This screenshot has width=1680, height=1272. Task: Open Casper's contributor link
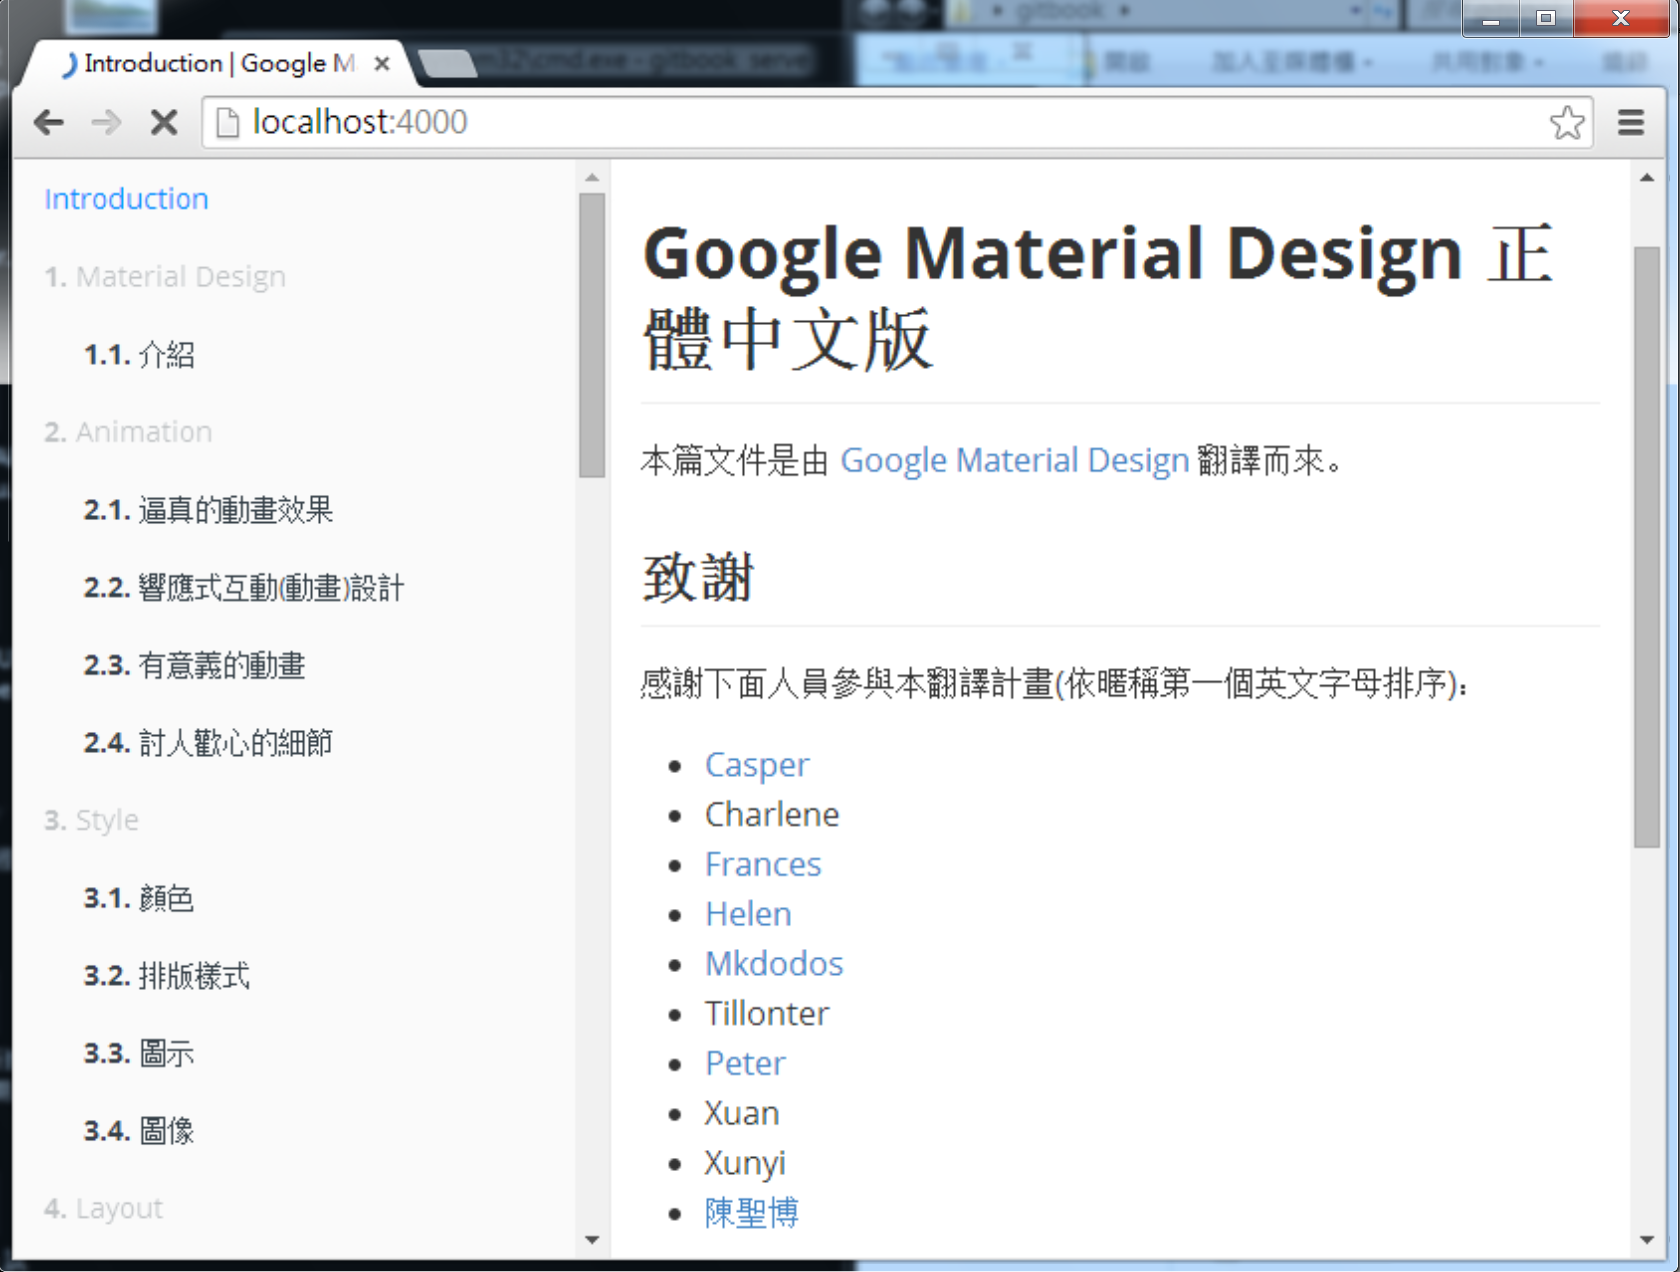click(x=757, y=765)
